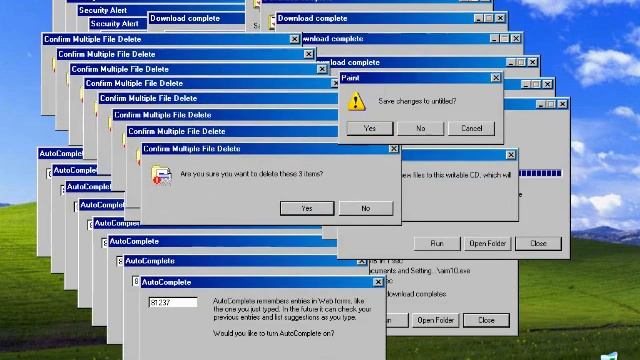Click Cancel in the Paint dialog

[471, 128]
